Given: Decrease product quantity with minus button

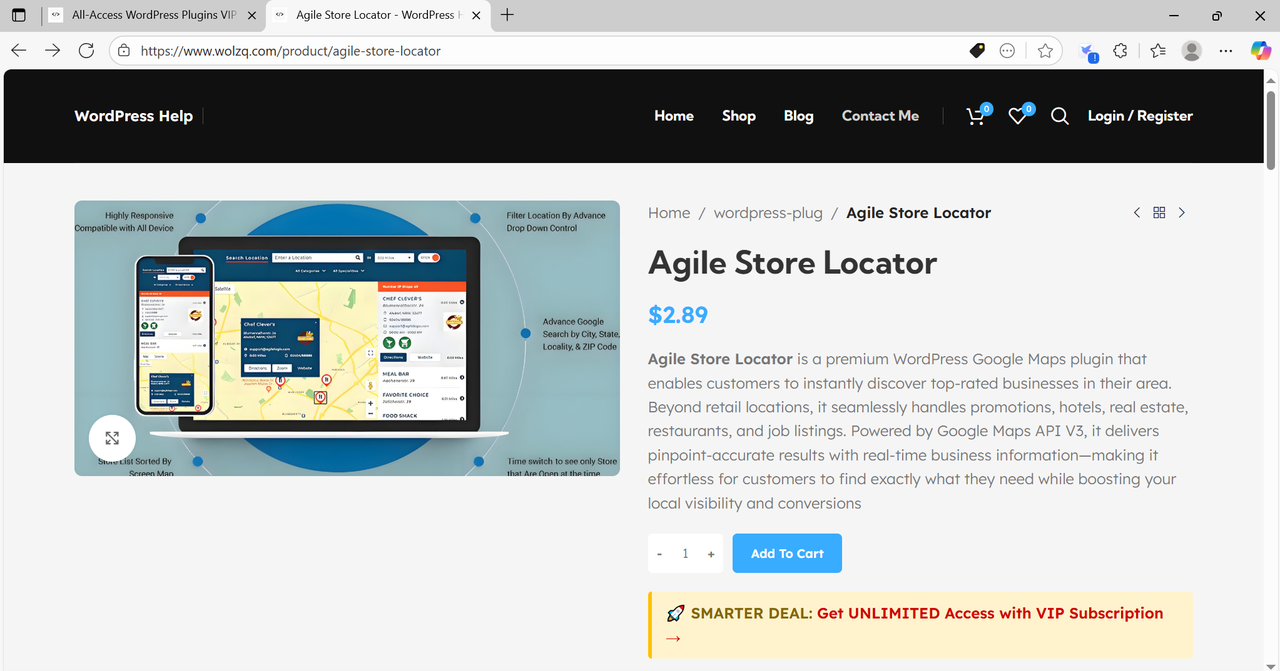Looking at the screenshot, I should click(x=660, y=554).
